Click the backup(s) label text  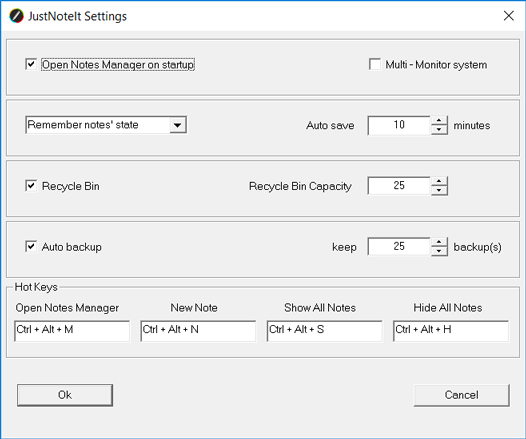click(x=477, y=247)
